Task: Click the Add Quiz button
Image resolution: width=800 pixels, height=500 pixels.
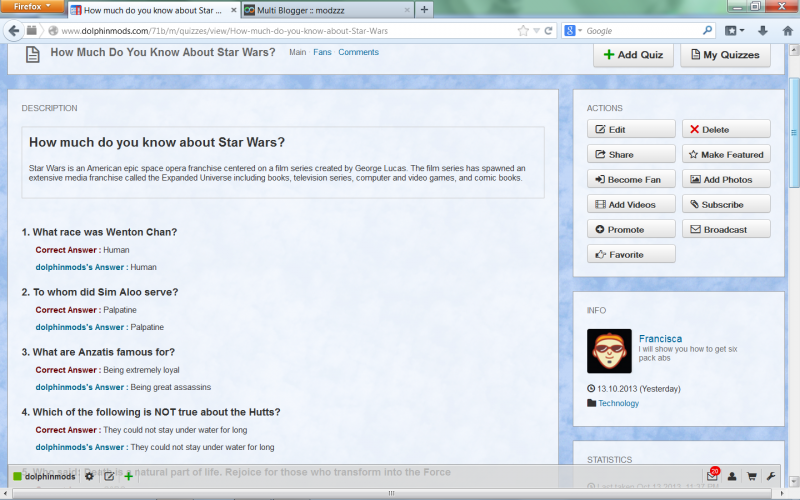Action: tap(633, 55)
